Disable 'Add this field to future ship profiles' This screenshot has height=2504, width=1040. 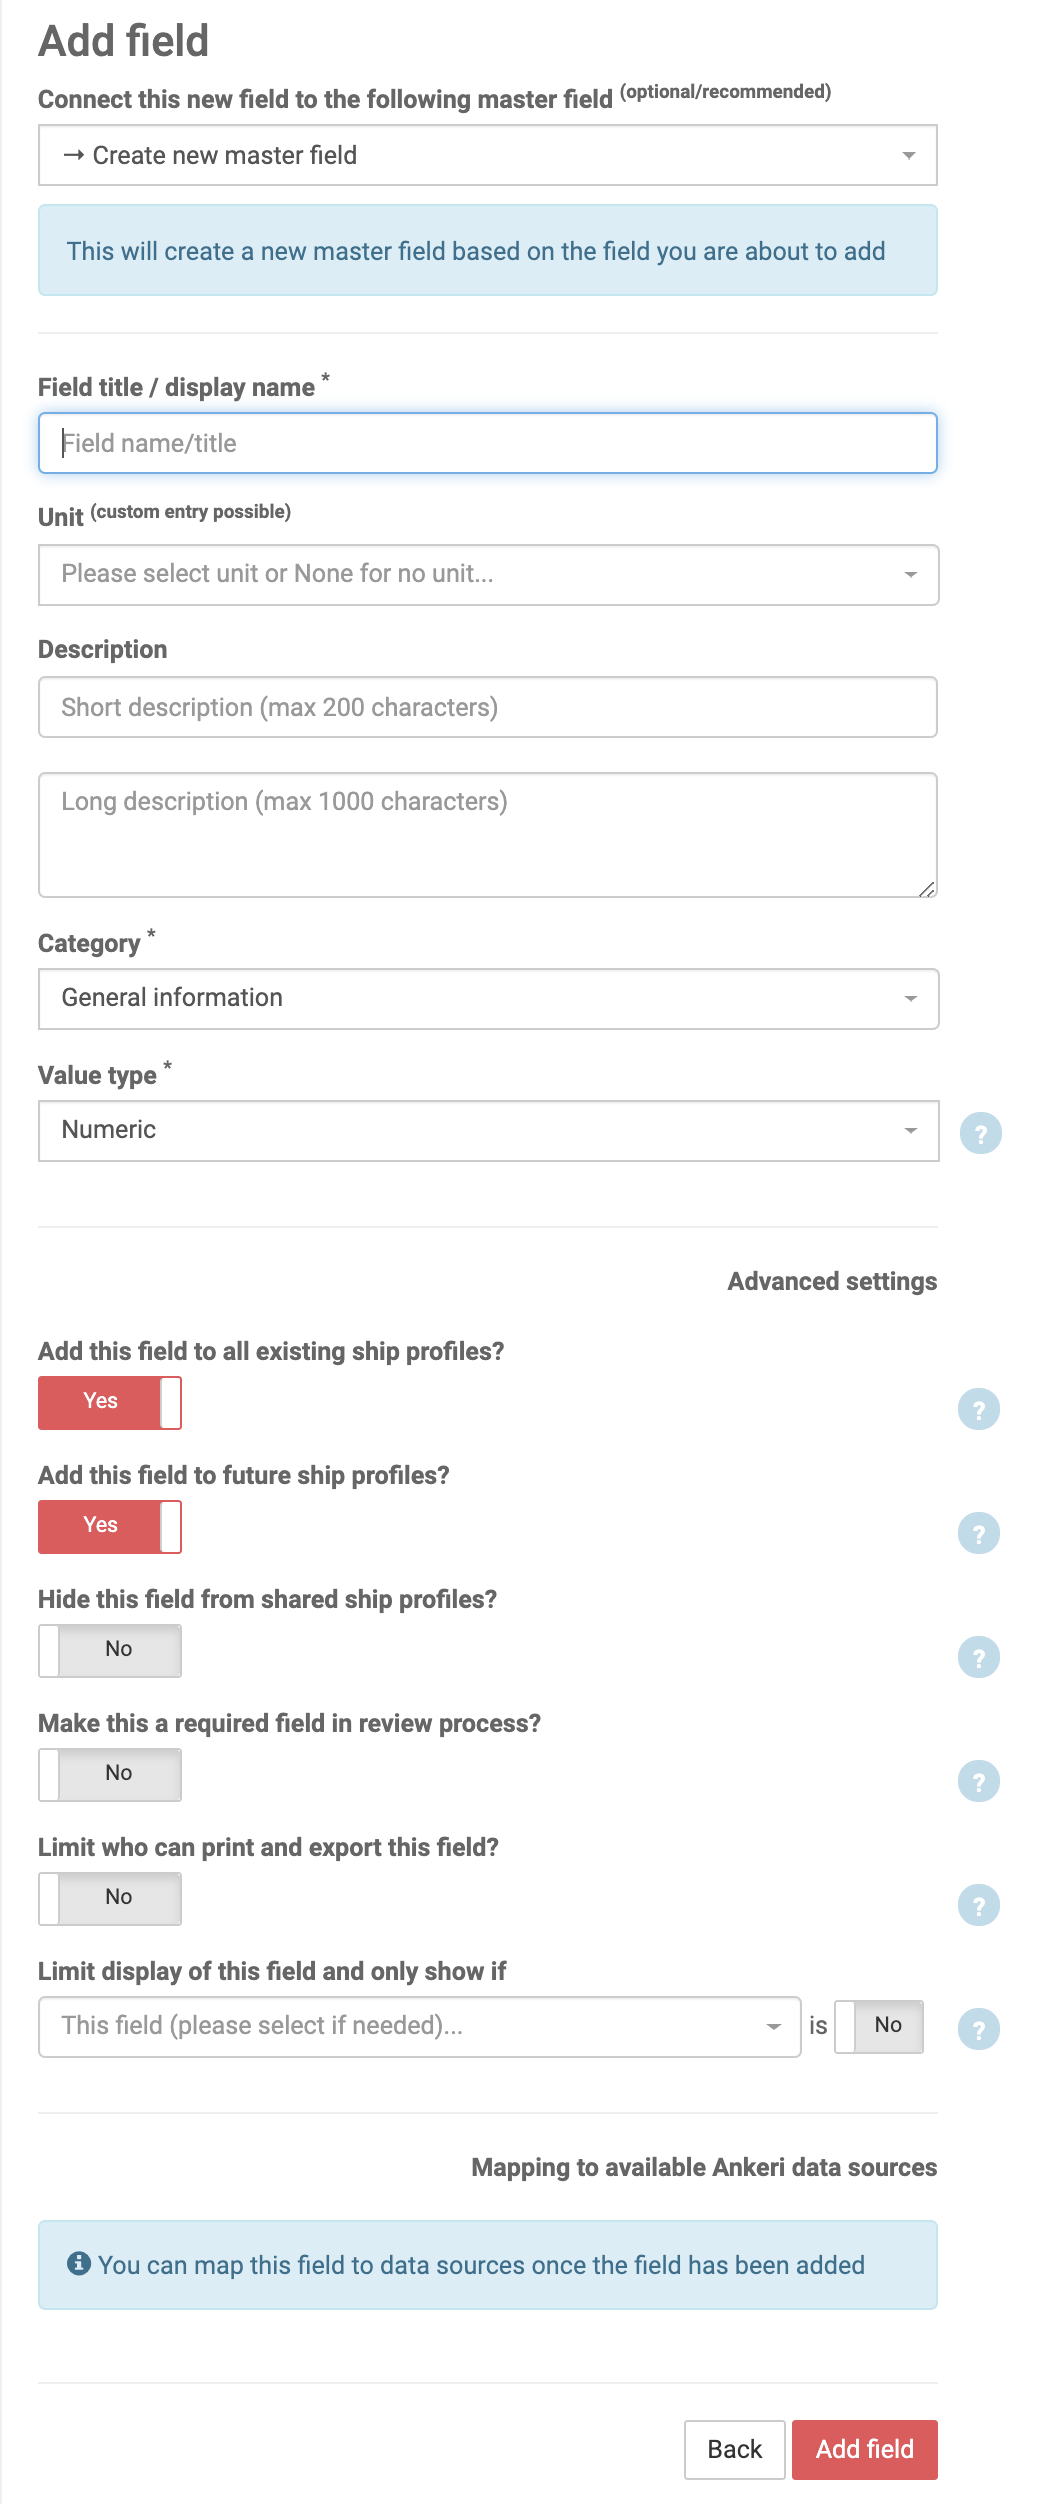[110, 1526]
